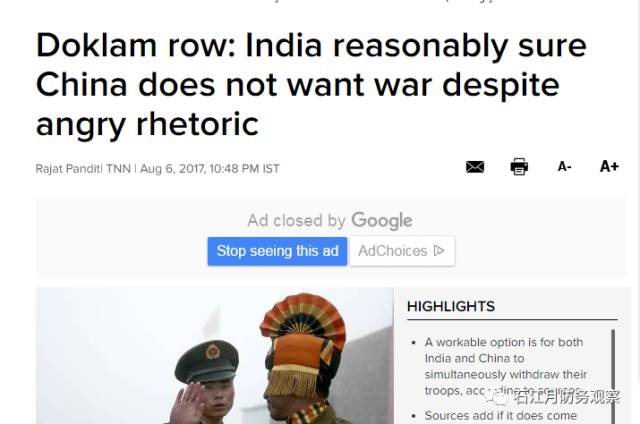
Task: Open the AdChoices button
Action: (x=402, y=251)
